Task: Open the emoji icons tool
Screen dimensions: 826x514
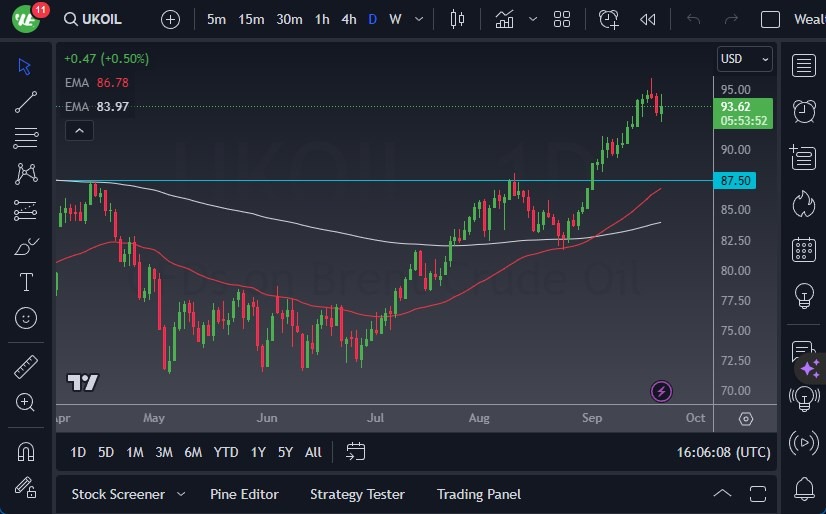Action: click(x=26, y=318)
